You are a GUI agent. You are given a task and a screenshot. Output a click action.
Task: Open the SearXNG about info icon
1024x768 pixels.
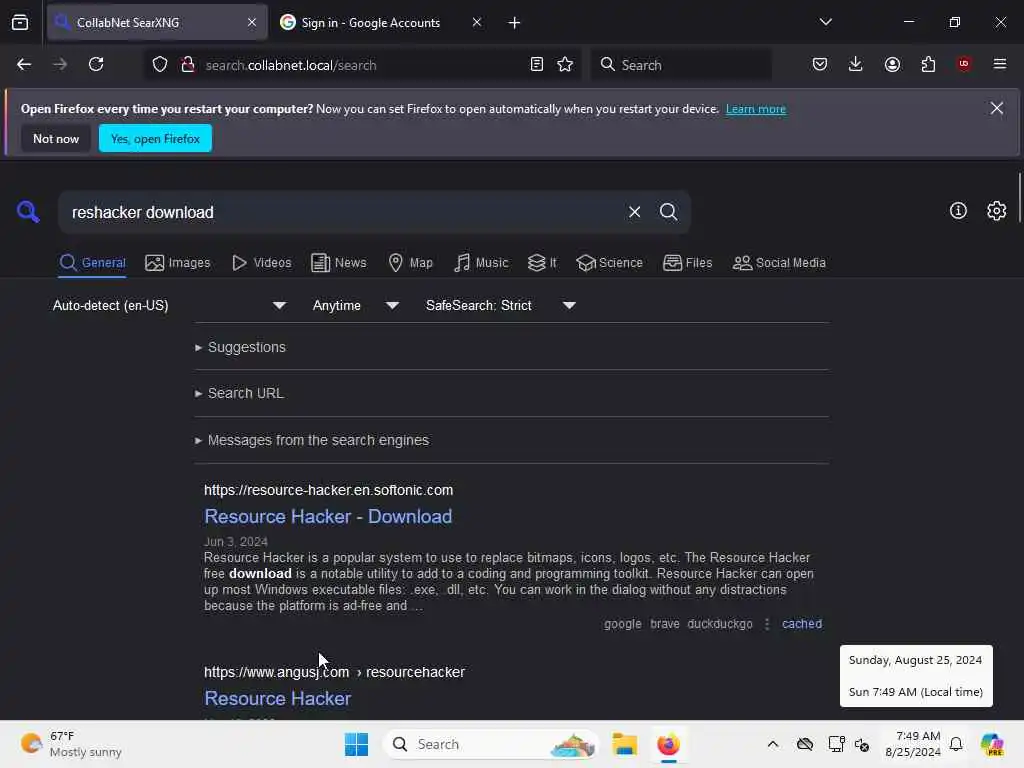pyautogui.click(x=958, y=211)
